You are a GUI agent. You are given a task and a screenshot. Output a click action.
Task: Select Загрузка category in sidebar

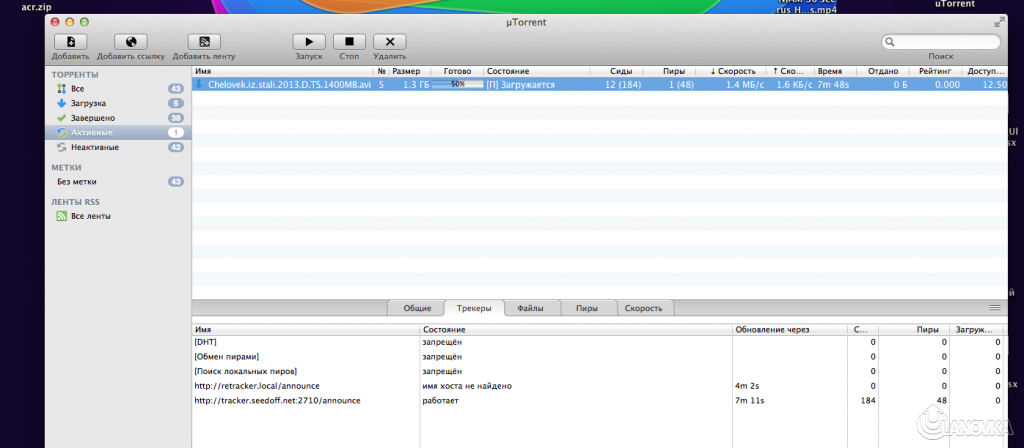coord(88,103)
